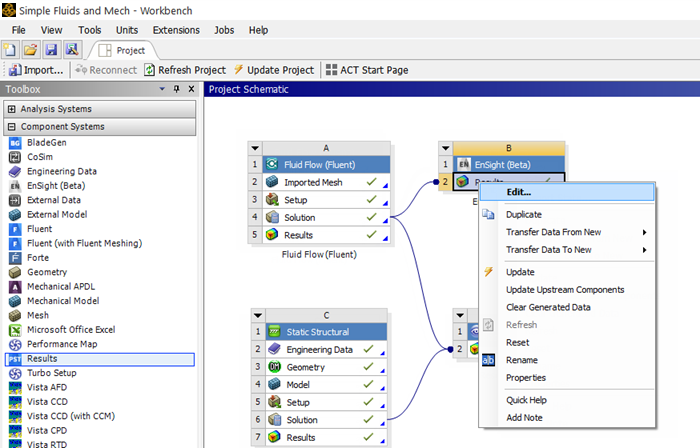Select Imported Mesh cell in system A
The height and width of the screenshot is (448, 700).
326,182
